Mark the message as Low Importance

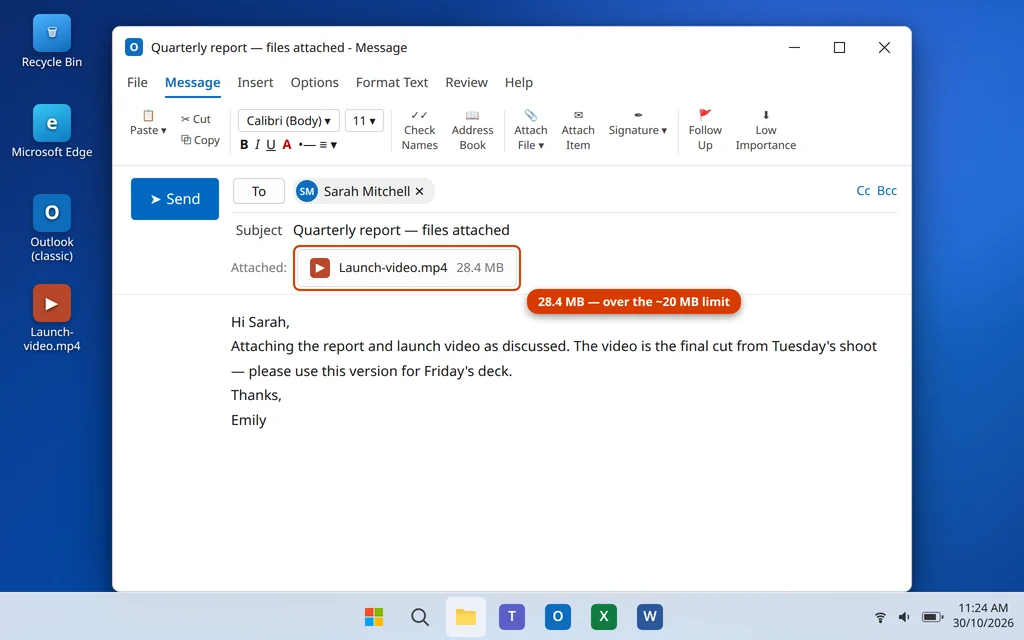[x=765, y=130]
